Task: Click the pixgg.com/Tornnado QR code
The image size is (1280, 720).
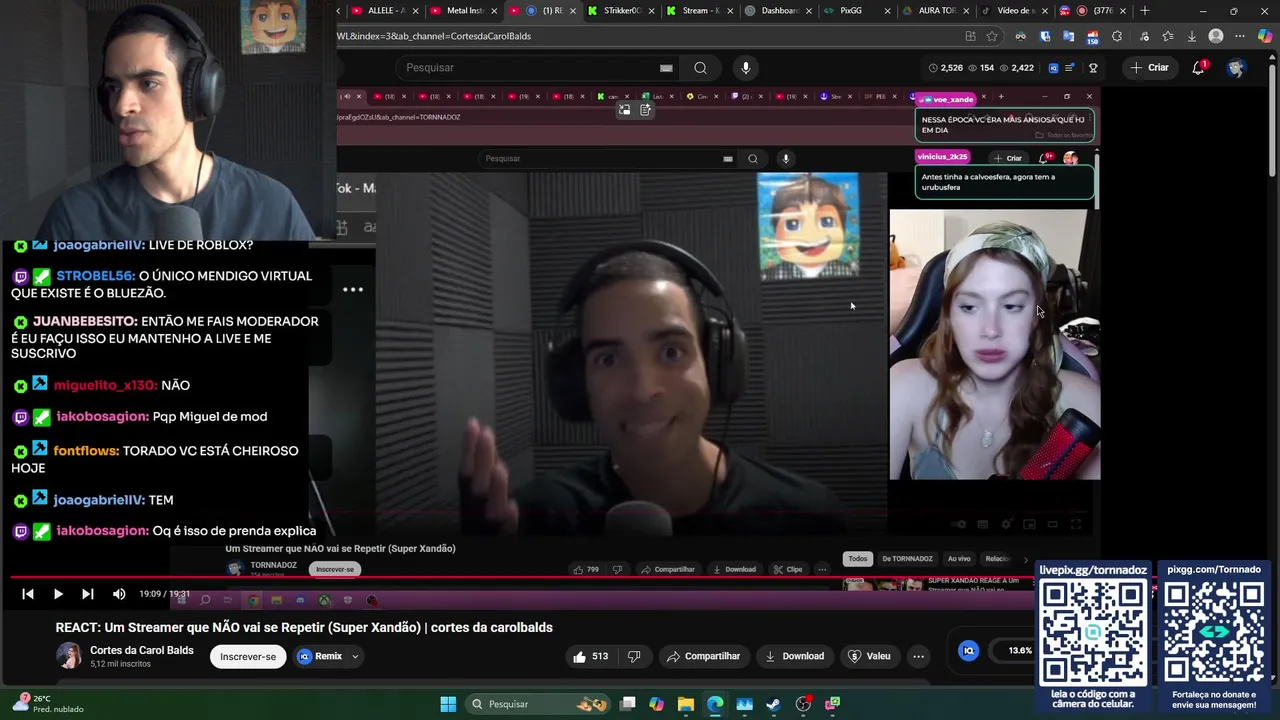Action: [1214, 631]
